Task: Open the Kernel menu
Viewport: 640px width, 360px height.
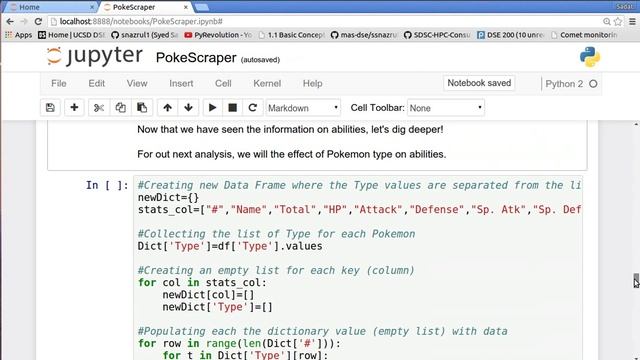Action: 267,84
